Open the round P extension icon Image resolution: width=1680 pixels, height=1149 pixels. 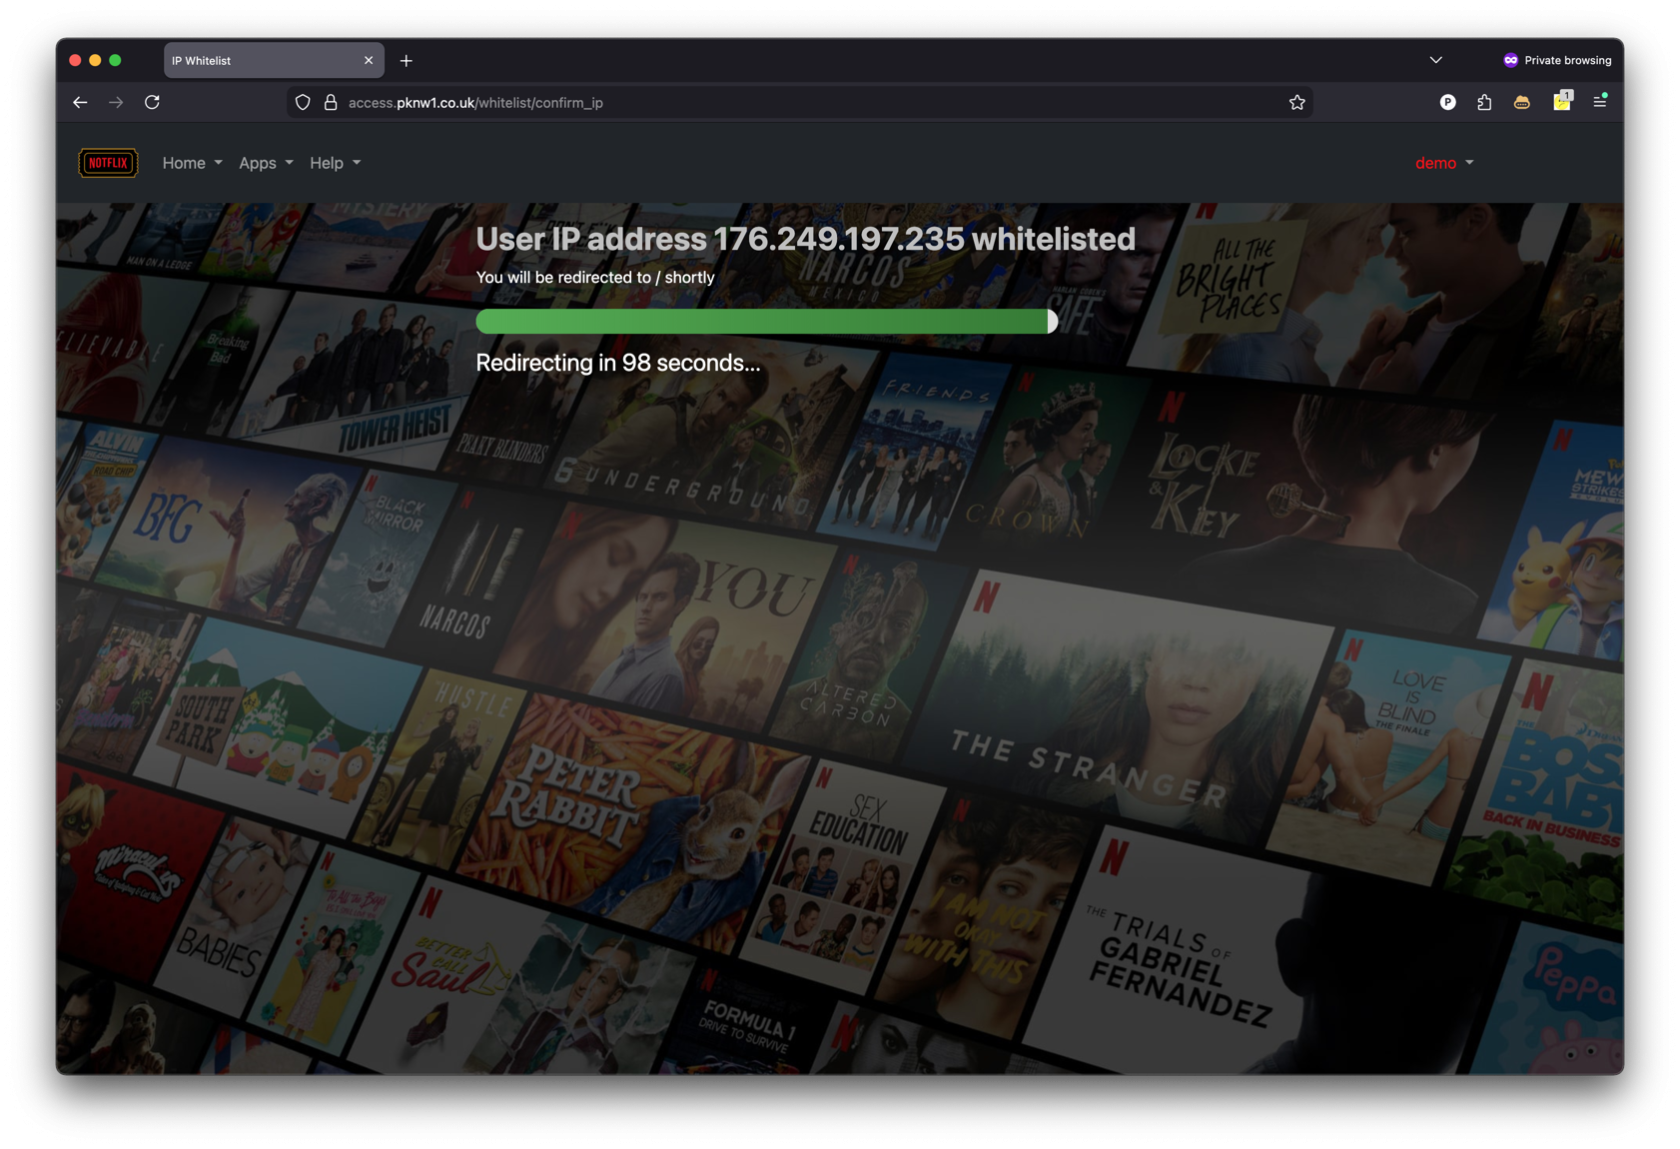coord(1447,102)
